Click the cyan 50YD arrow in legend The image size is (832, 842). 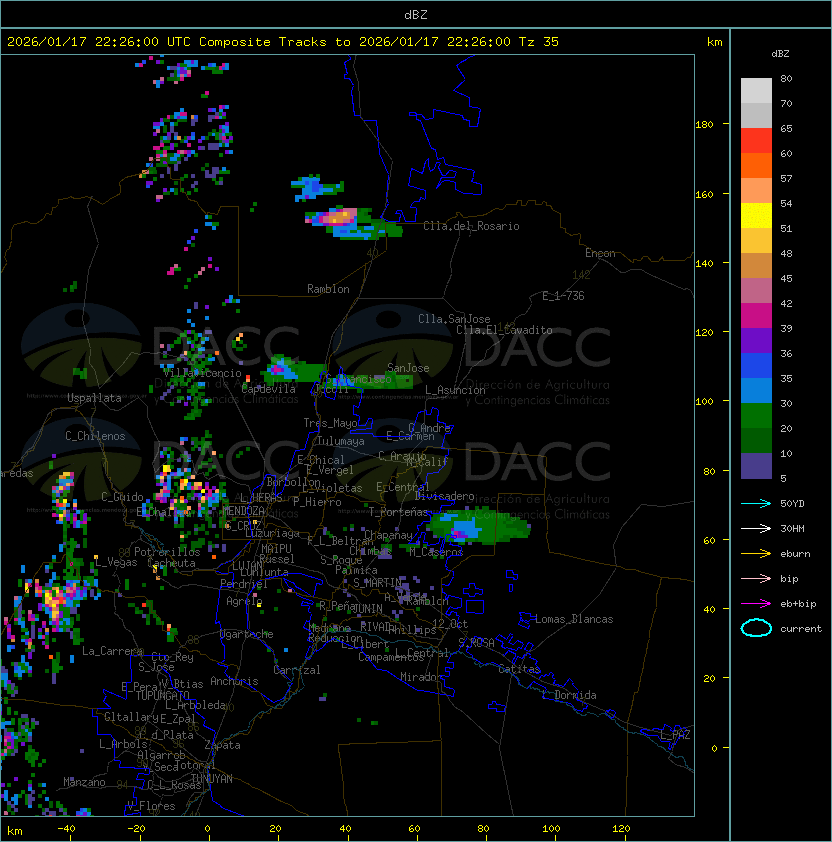click(x=756, y=504)
